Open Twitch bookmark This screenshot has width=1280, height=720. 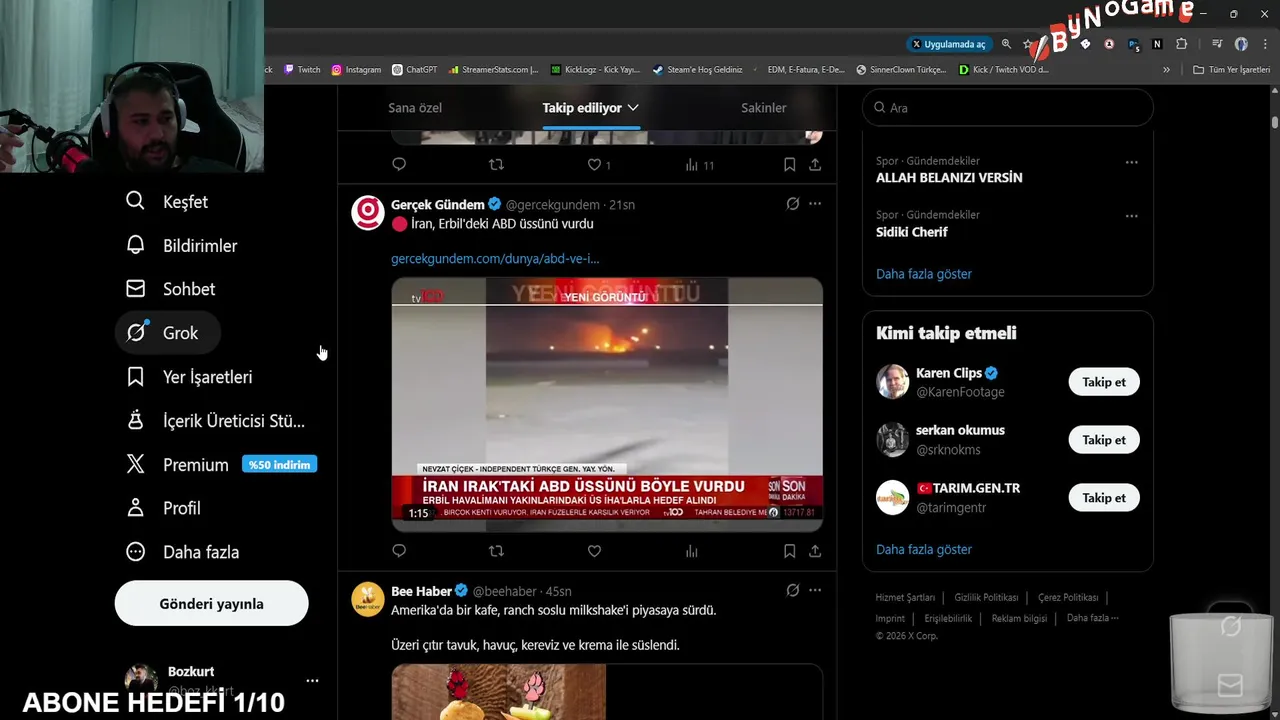coord(302,70)
